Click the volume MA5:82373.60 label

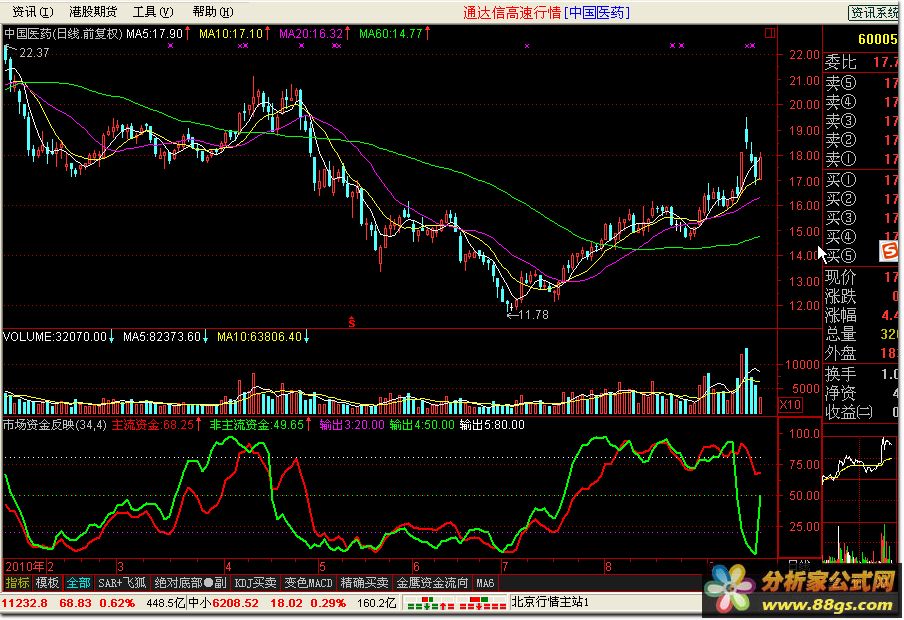pyautogui.click(x=162, y=337)
